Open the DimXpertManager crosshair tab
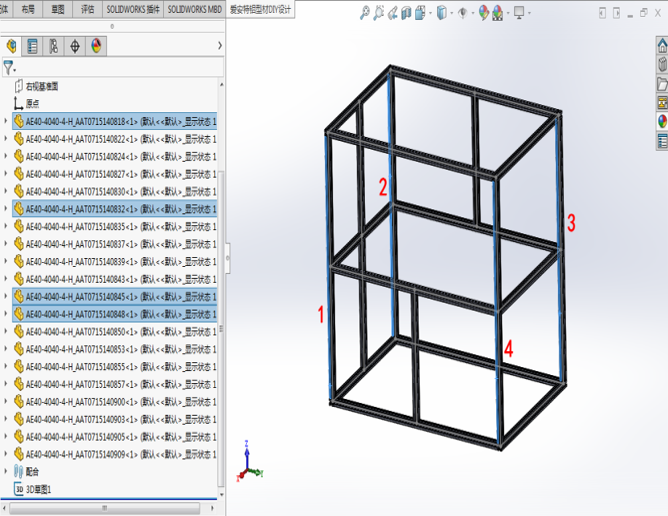 pos(75,47)
